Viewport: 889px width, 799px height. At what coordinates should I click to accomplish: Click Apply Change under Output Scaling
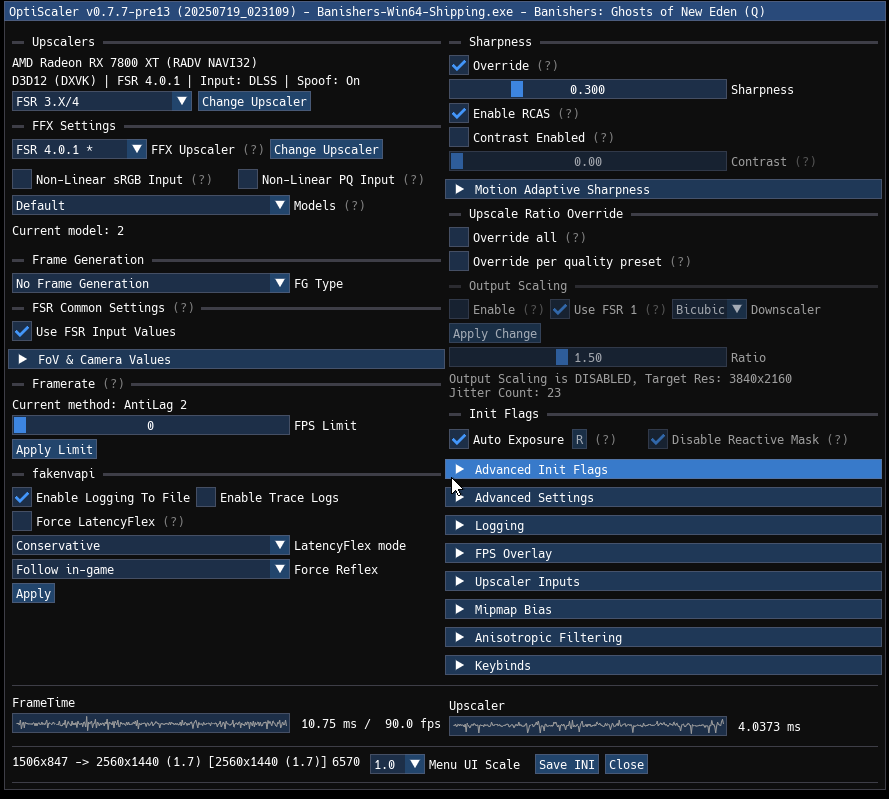[495, 333]
